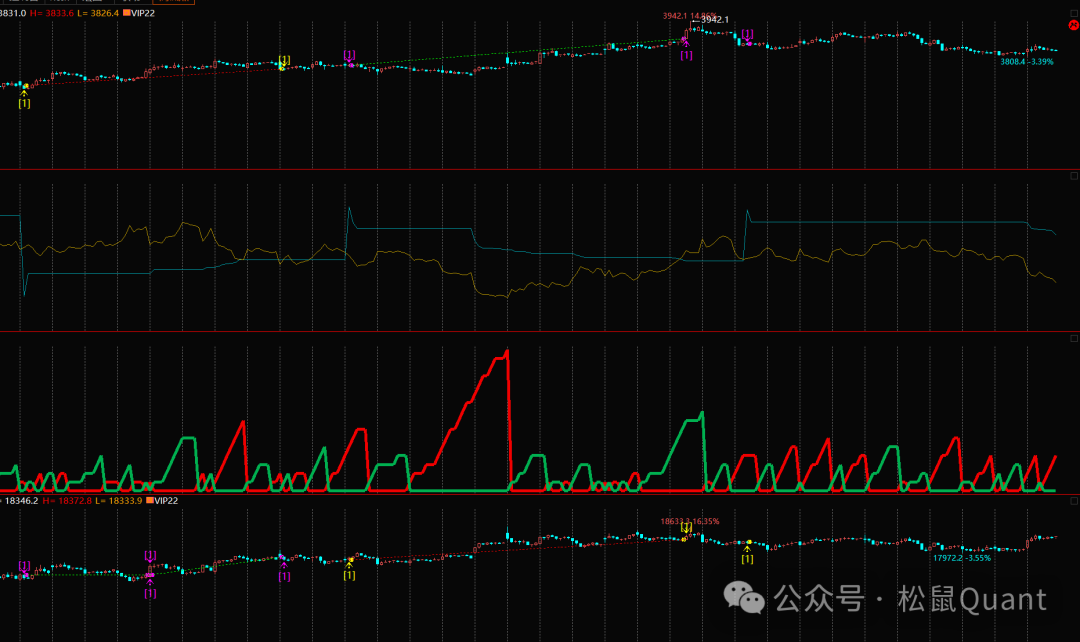Toggle the small square box on the line-indicator panel

tap(1073, 178)
